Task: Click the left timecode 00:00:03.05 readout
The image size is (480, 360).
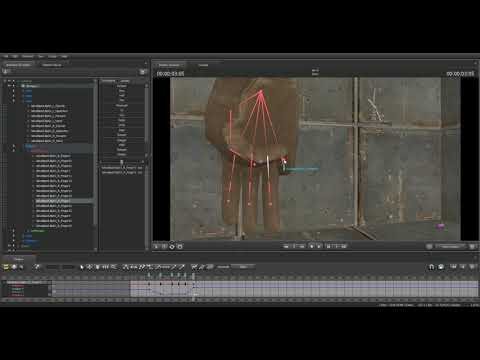Action: [x=170, y=73]
